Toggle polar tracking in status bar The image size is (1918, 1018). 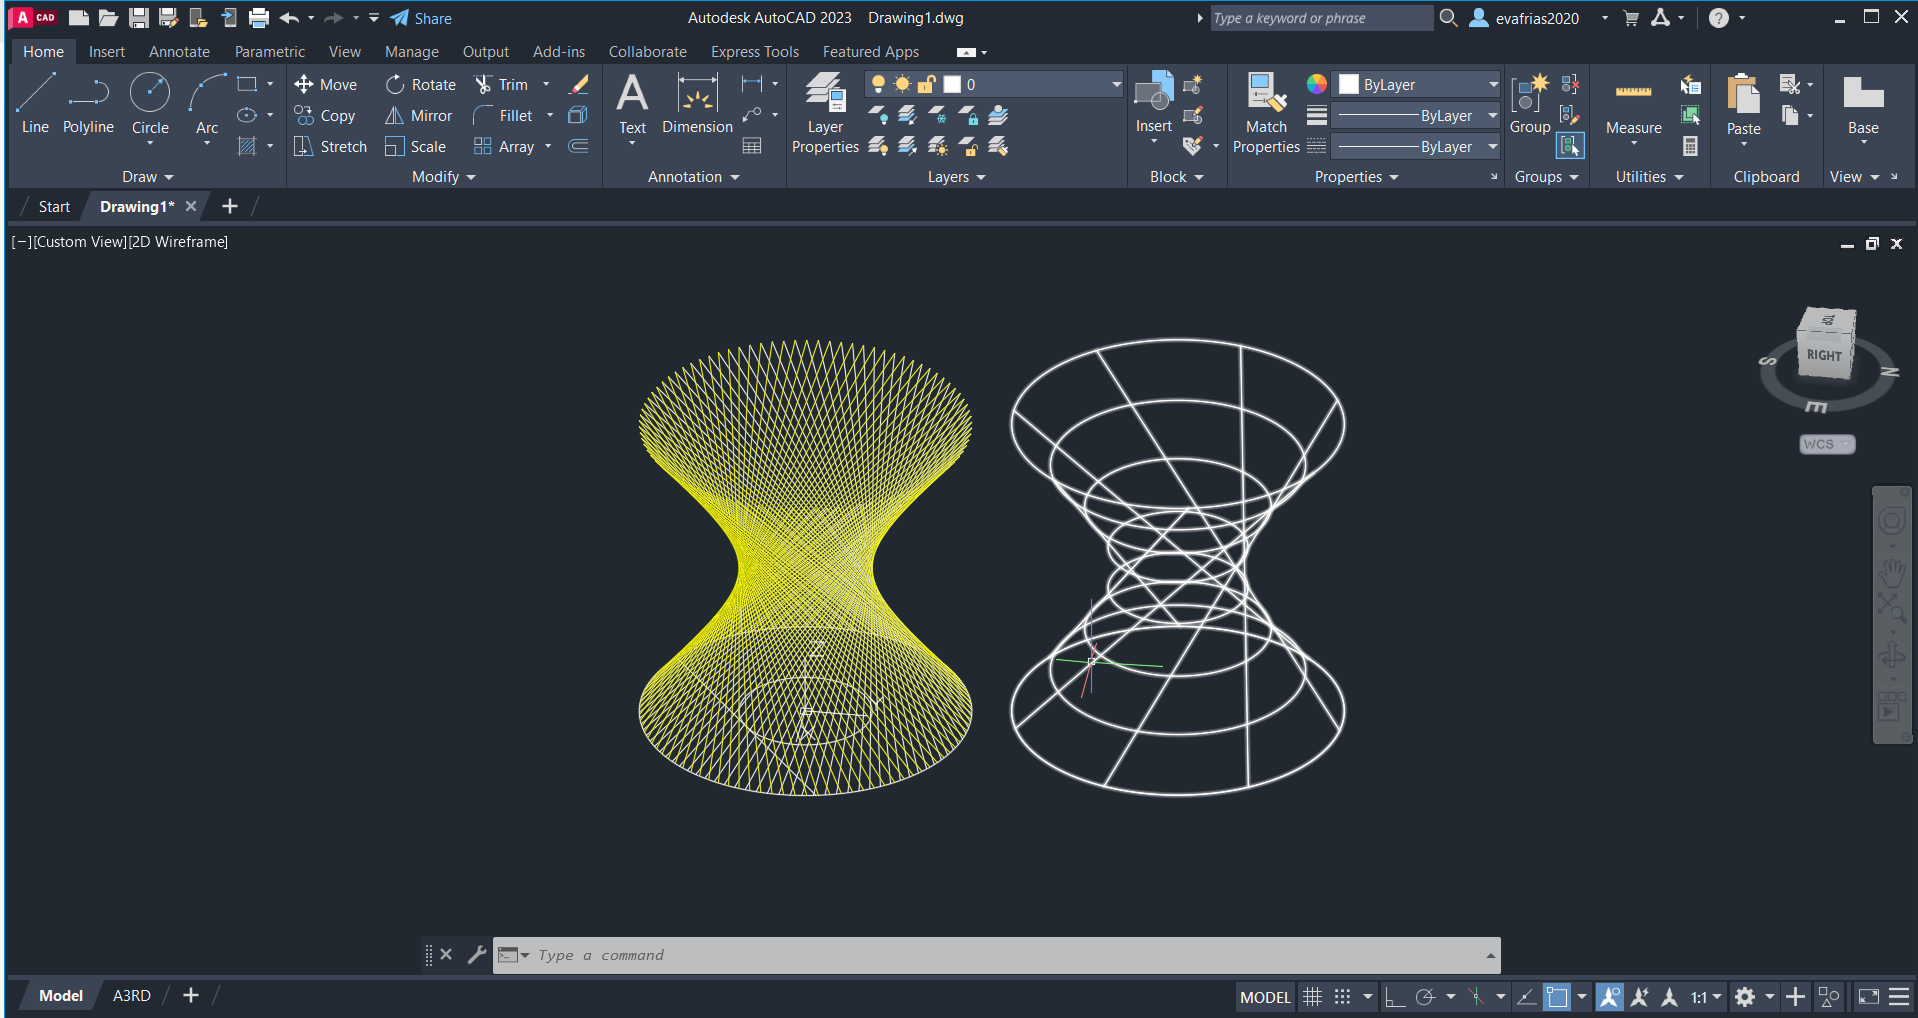(x=1425, y=997)
